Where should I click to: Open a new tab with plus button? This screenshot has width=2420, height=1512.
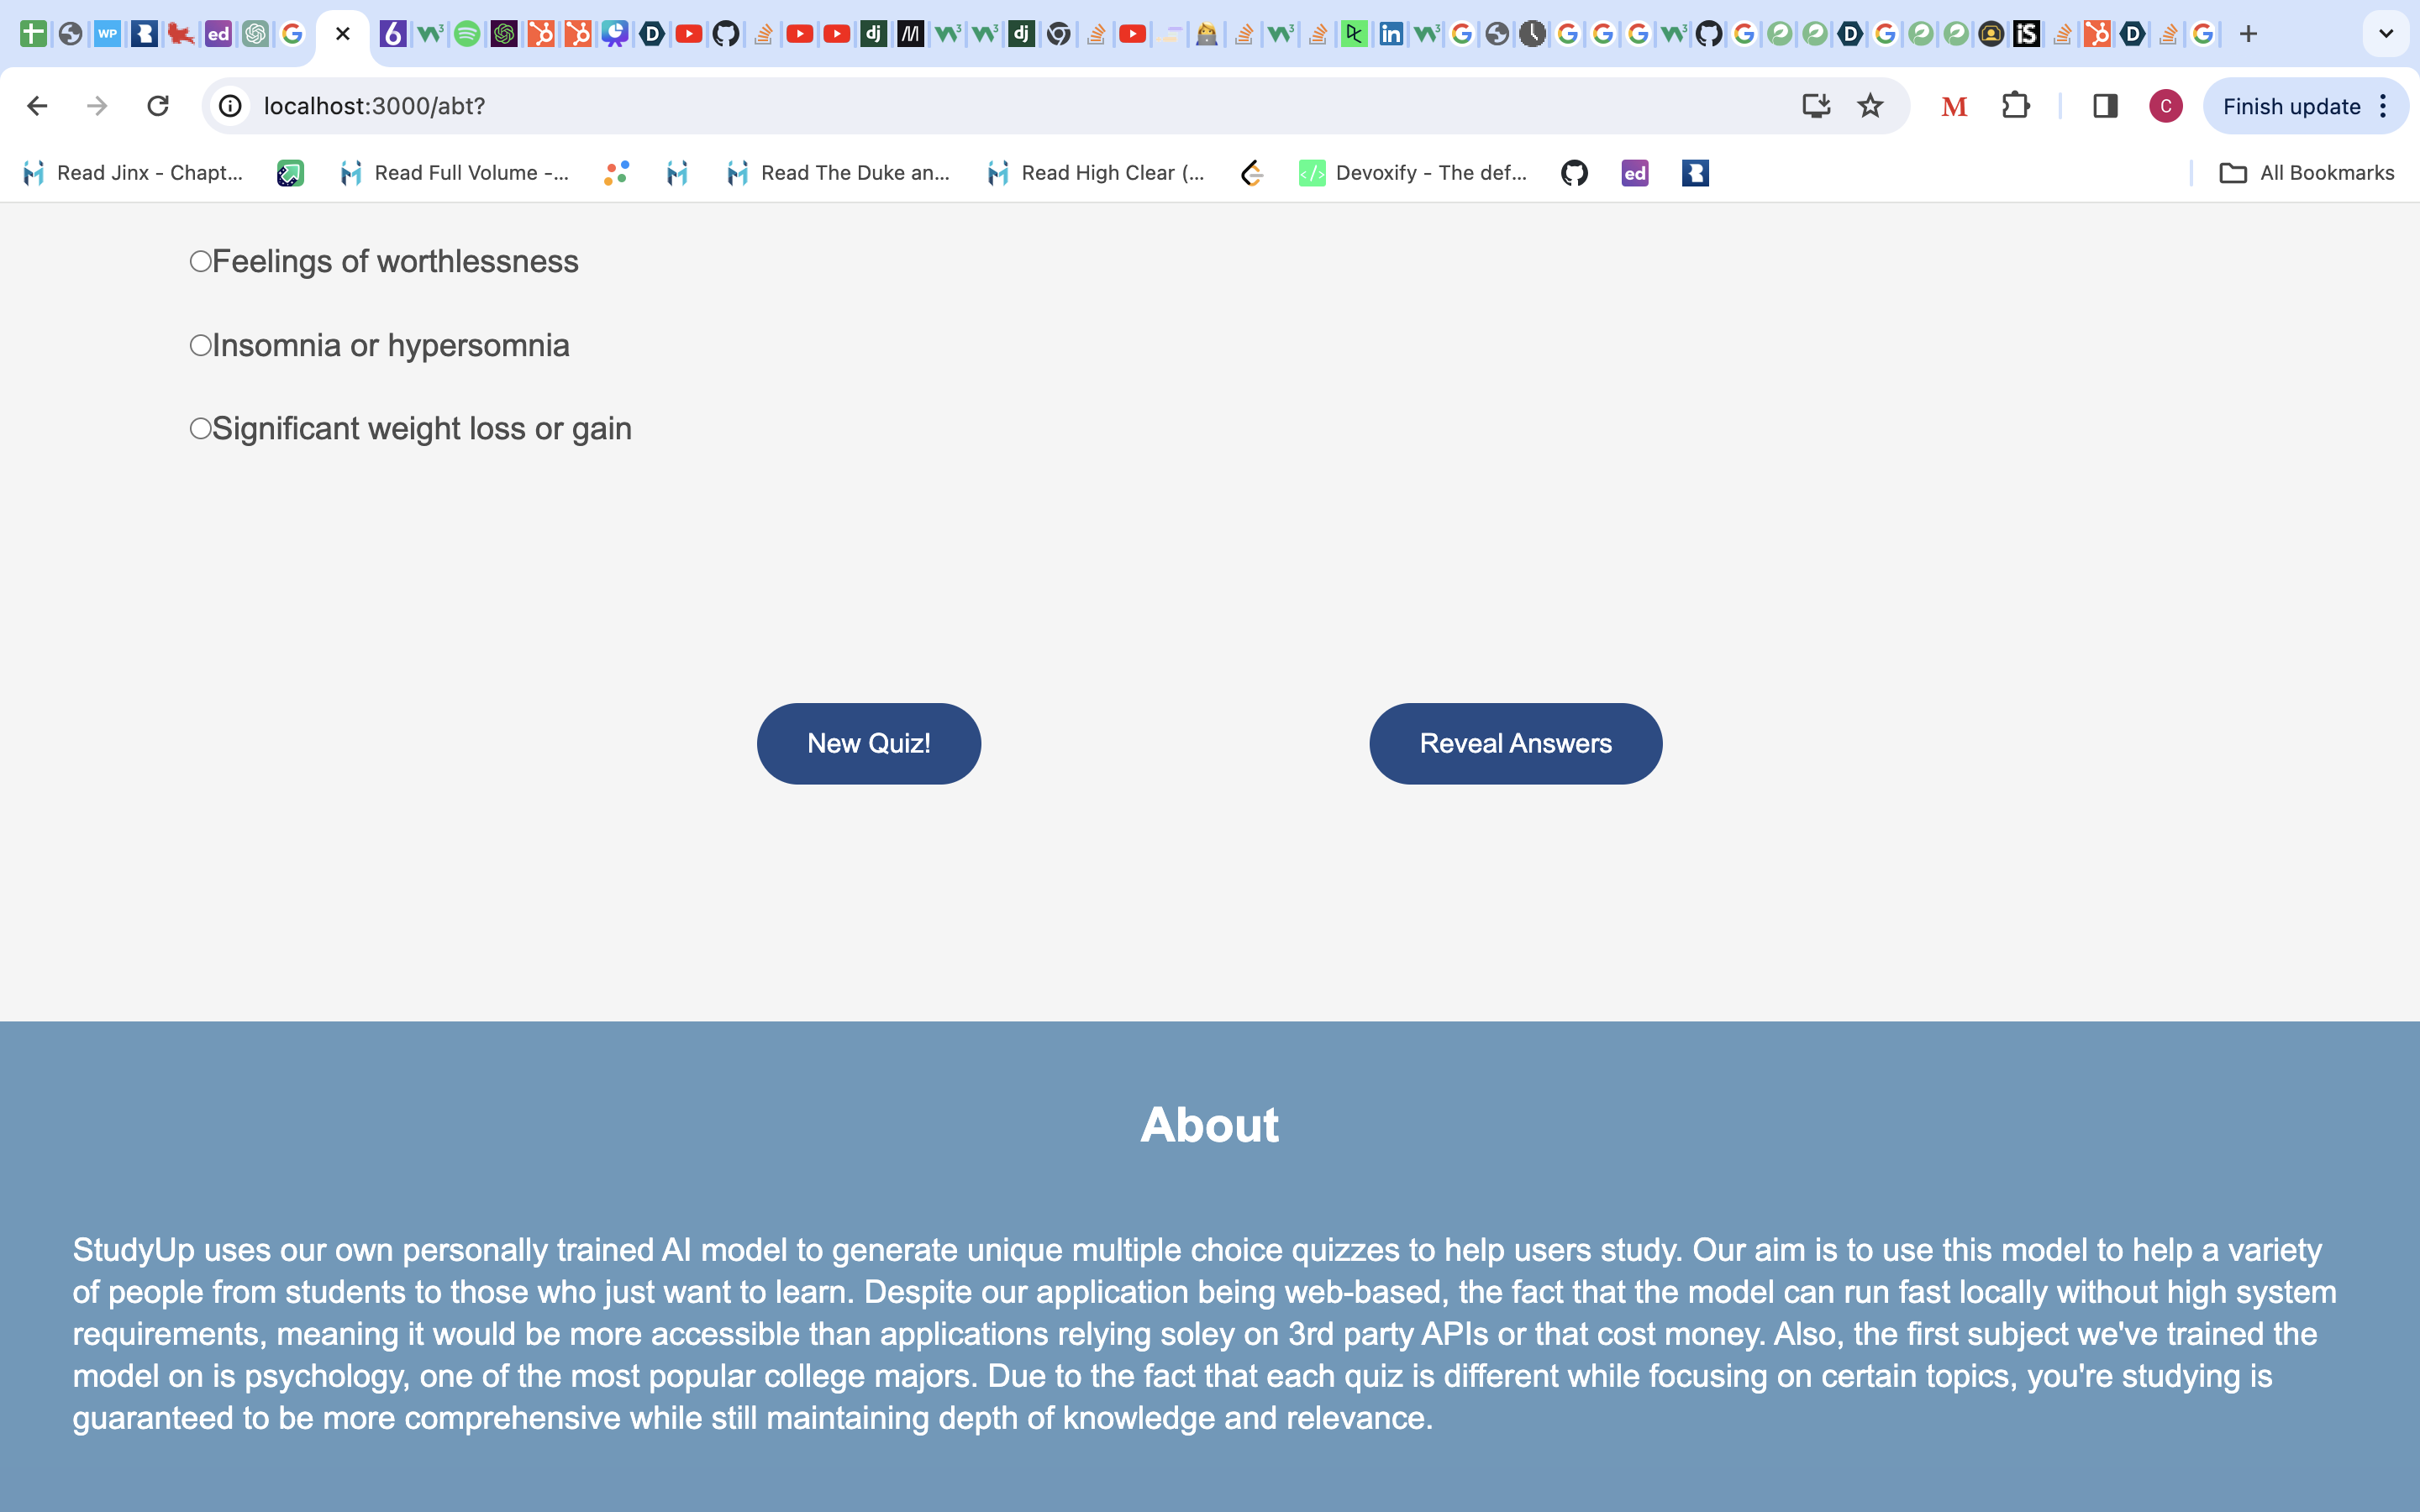[x=2248, y=34]
